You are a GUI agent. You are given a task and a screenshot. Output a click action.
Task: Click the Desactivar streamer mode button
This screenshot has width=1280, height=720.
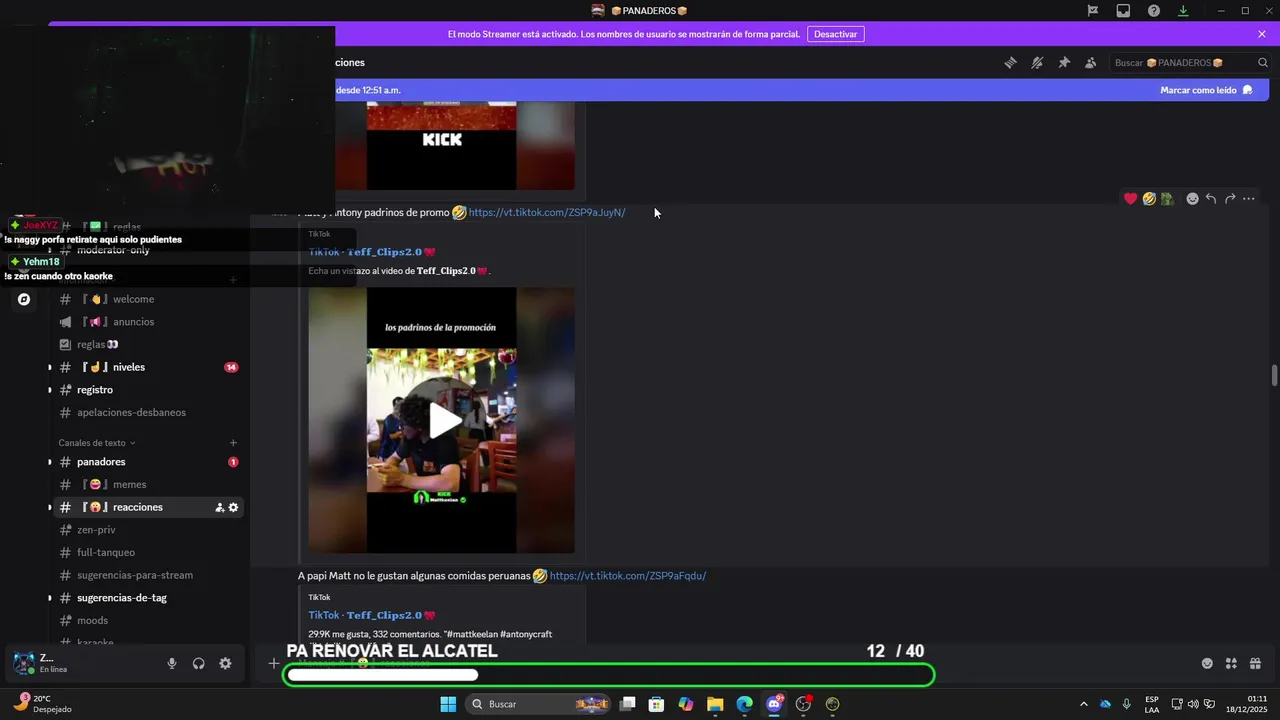(x=835, y=34)
